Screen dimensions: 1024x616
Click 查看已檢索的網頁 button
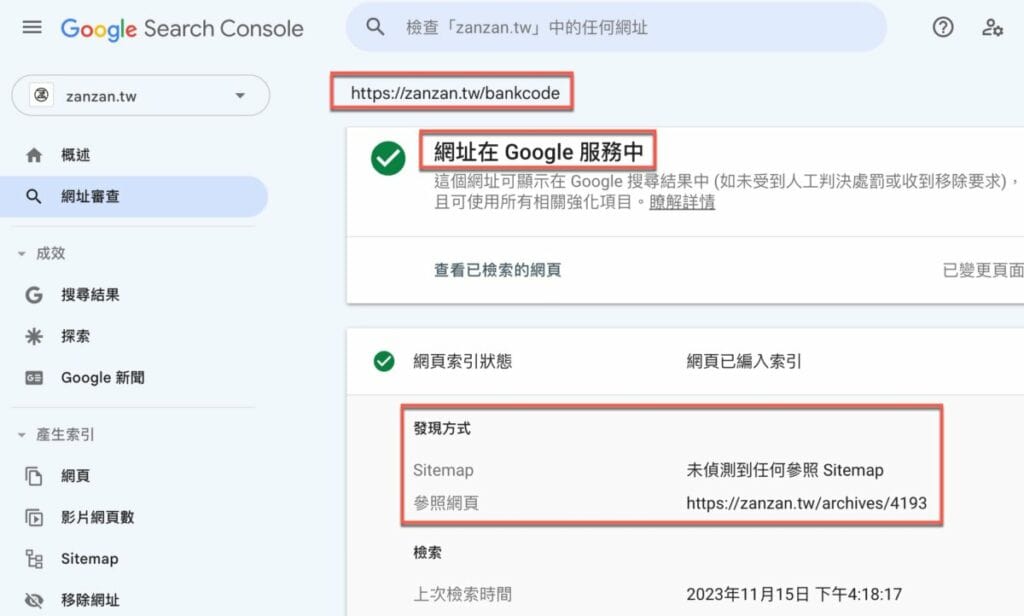click(498, 270)
